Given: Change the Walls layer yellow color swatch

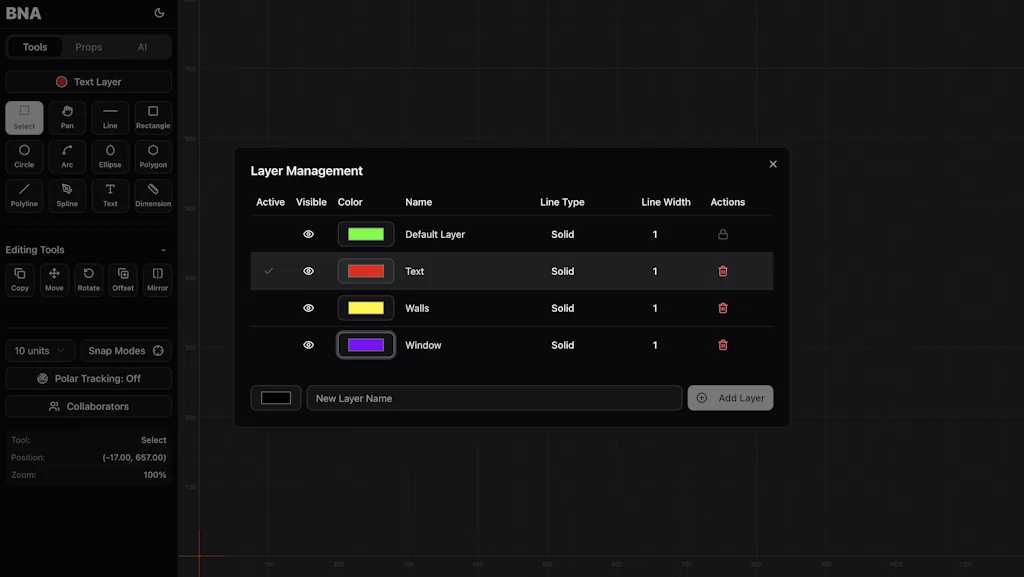Looking at the screenshot, I should point(366,308).
